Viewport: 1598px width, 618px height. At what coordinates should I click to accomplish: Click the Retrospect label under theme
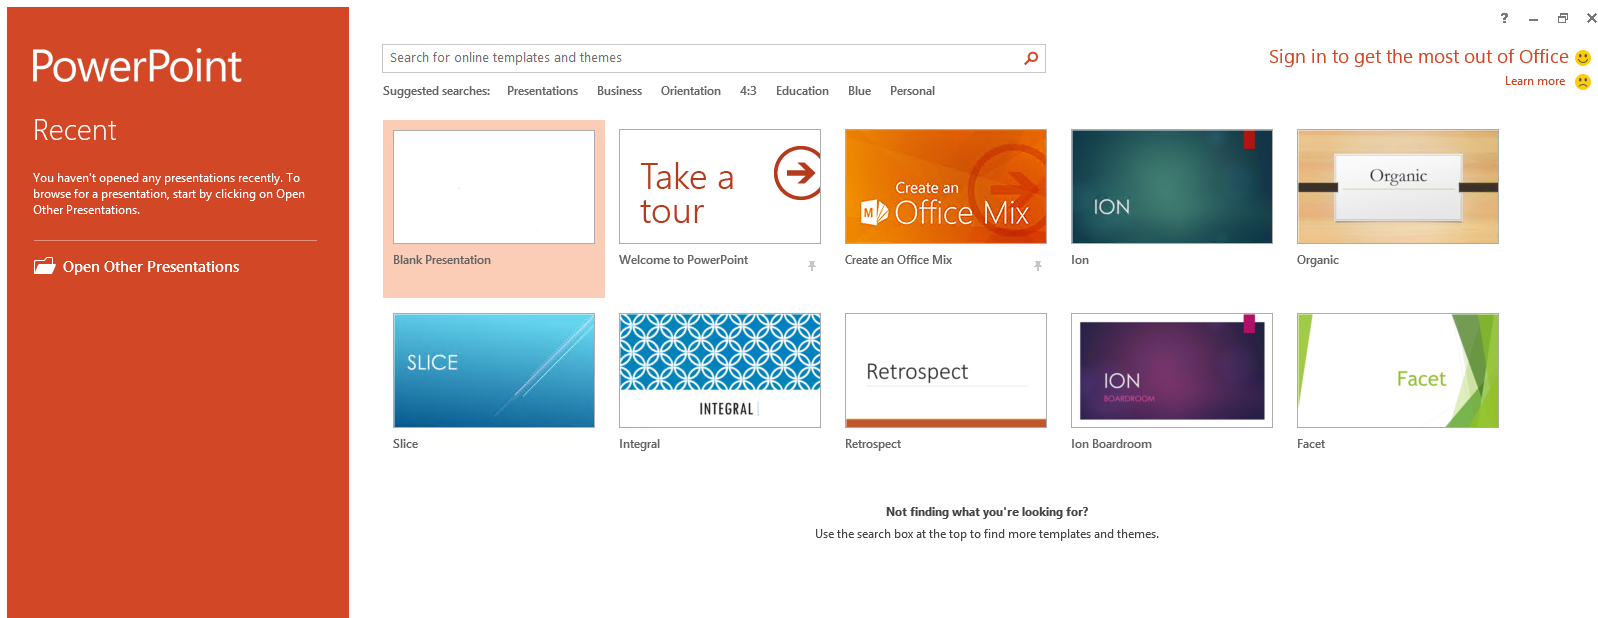point(873,444)
